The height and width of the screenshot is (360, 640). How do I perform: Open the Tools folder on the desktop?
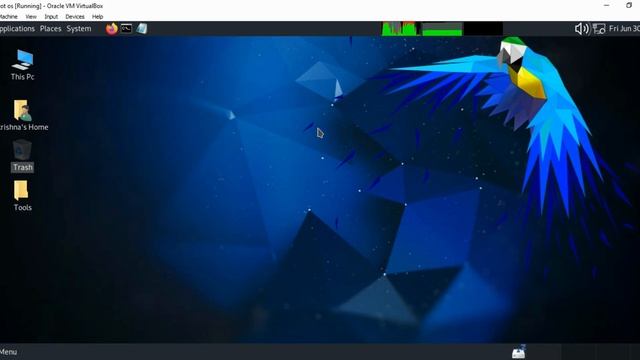click(x=22, y=196)
